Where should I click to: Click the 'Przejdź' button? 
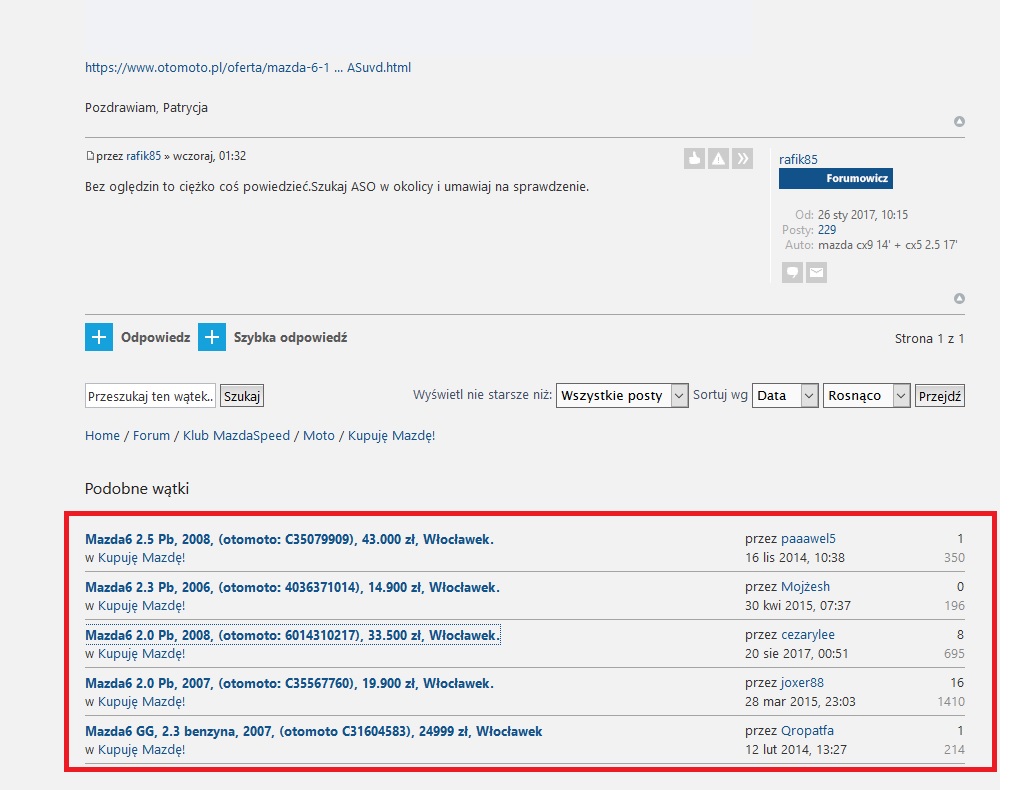(940, 396)
